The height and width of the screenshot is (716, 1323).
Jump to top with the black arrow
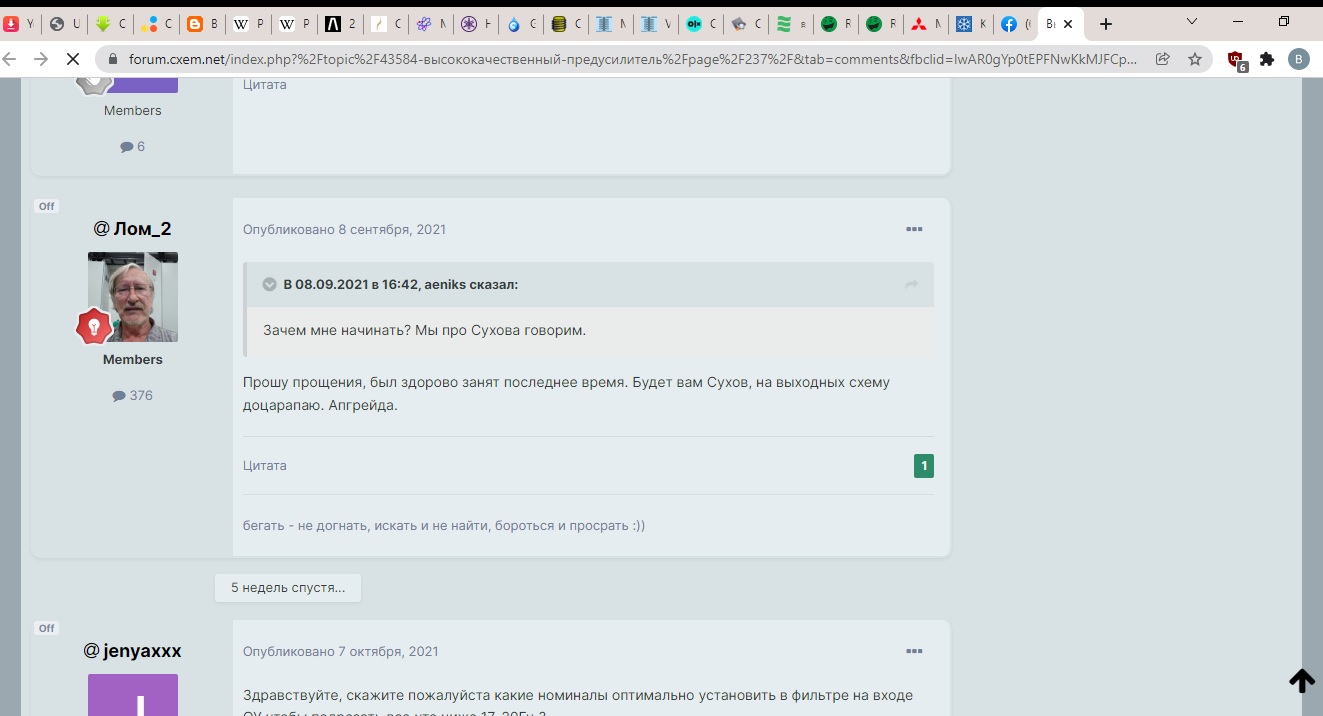(x=1301, y=680)
